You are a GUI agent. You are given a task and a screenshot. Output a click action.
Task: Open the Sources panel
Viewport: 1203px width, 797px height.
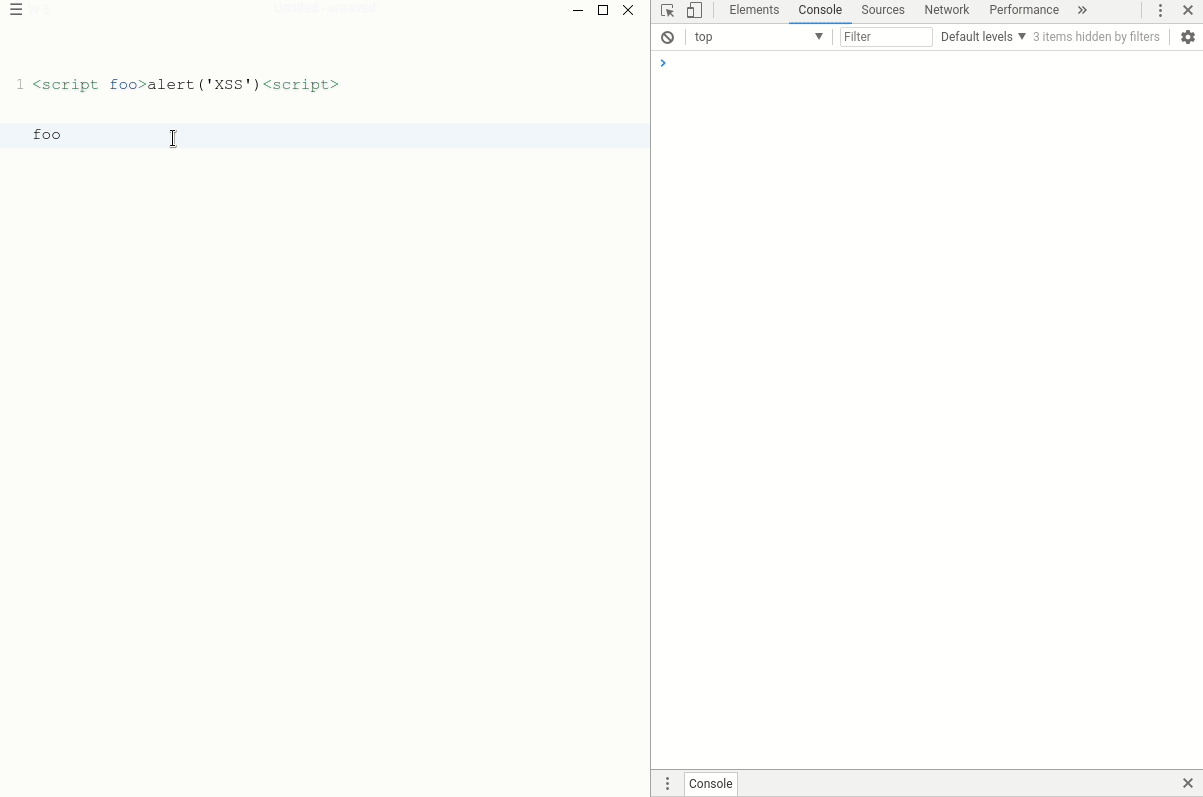883,10
